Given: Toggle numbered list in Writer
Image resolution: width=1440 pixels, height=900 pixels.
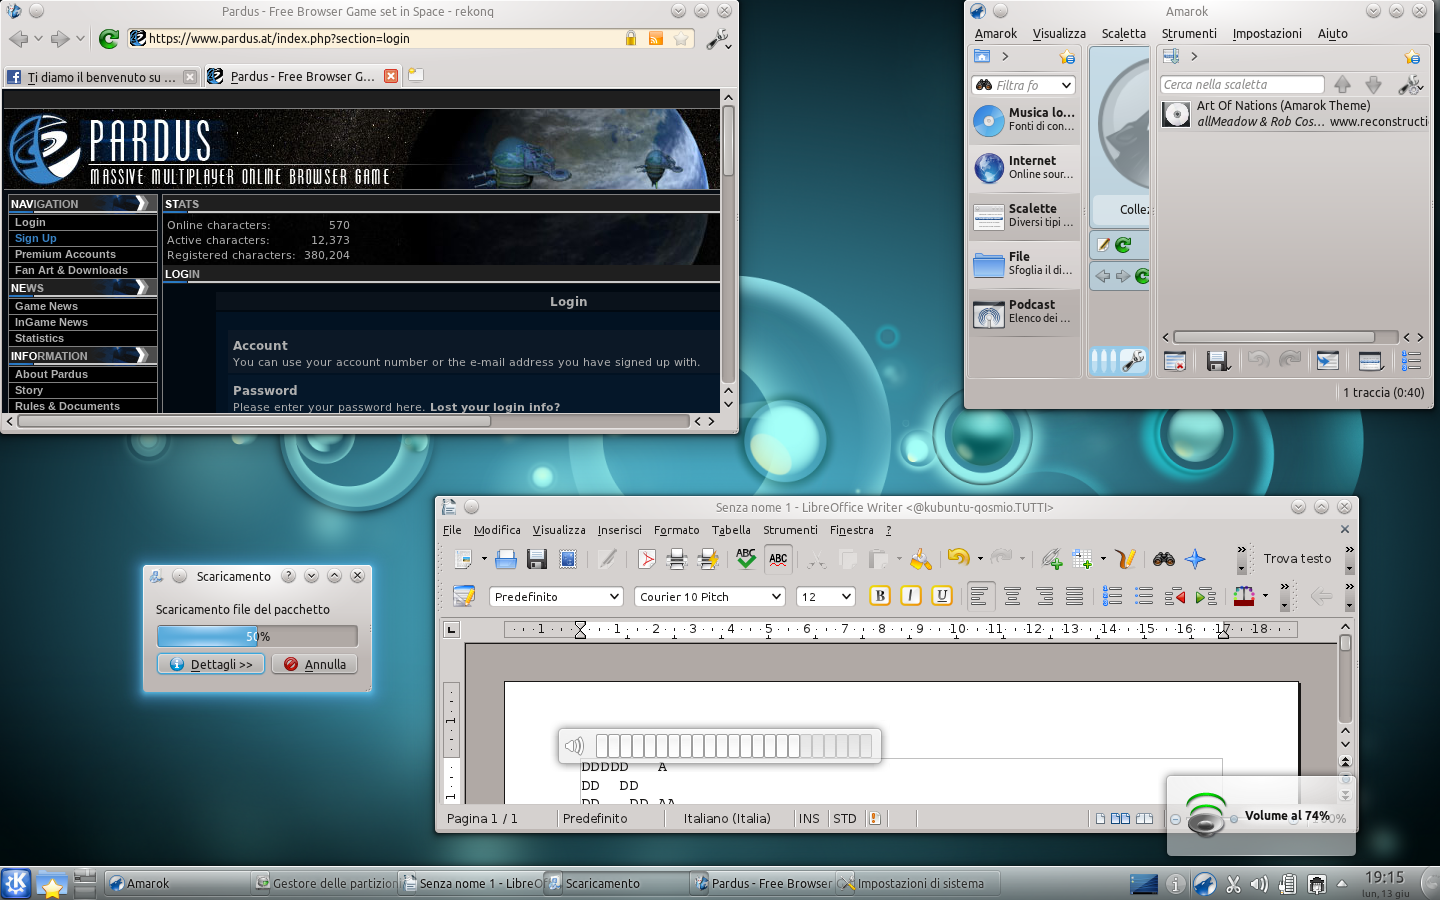Looking at the screenshot, I should 1112,596.
